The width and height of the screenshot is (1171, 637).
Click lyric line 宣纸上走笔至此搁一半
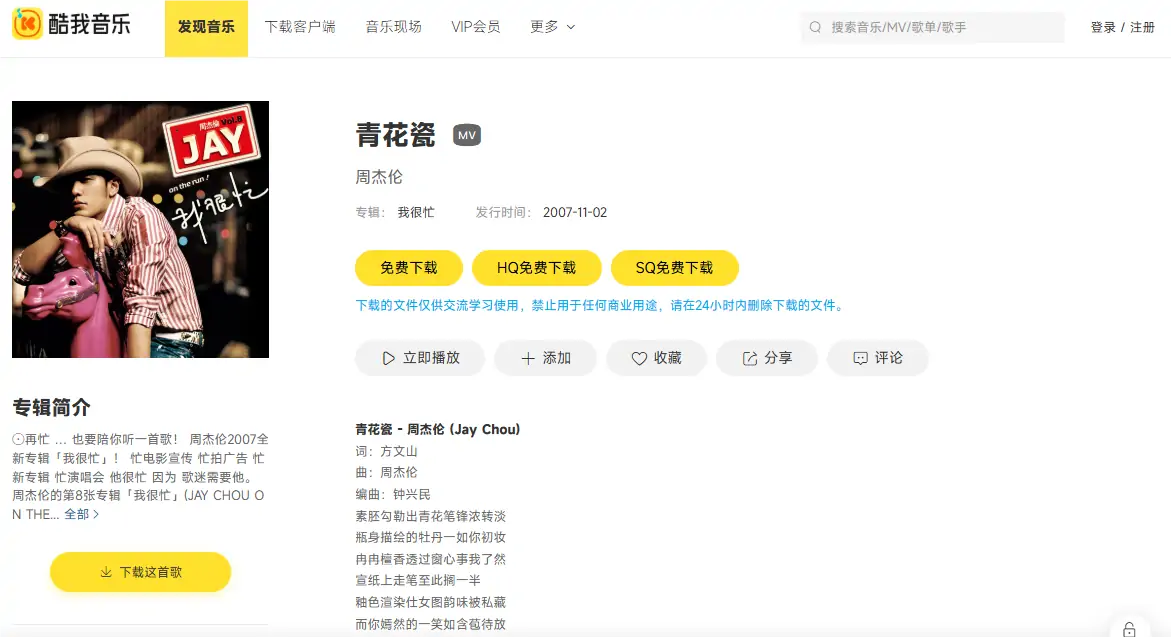[418, 580]
